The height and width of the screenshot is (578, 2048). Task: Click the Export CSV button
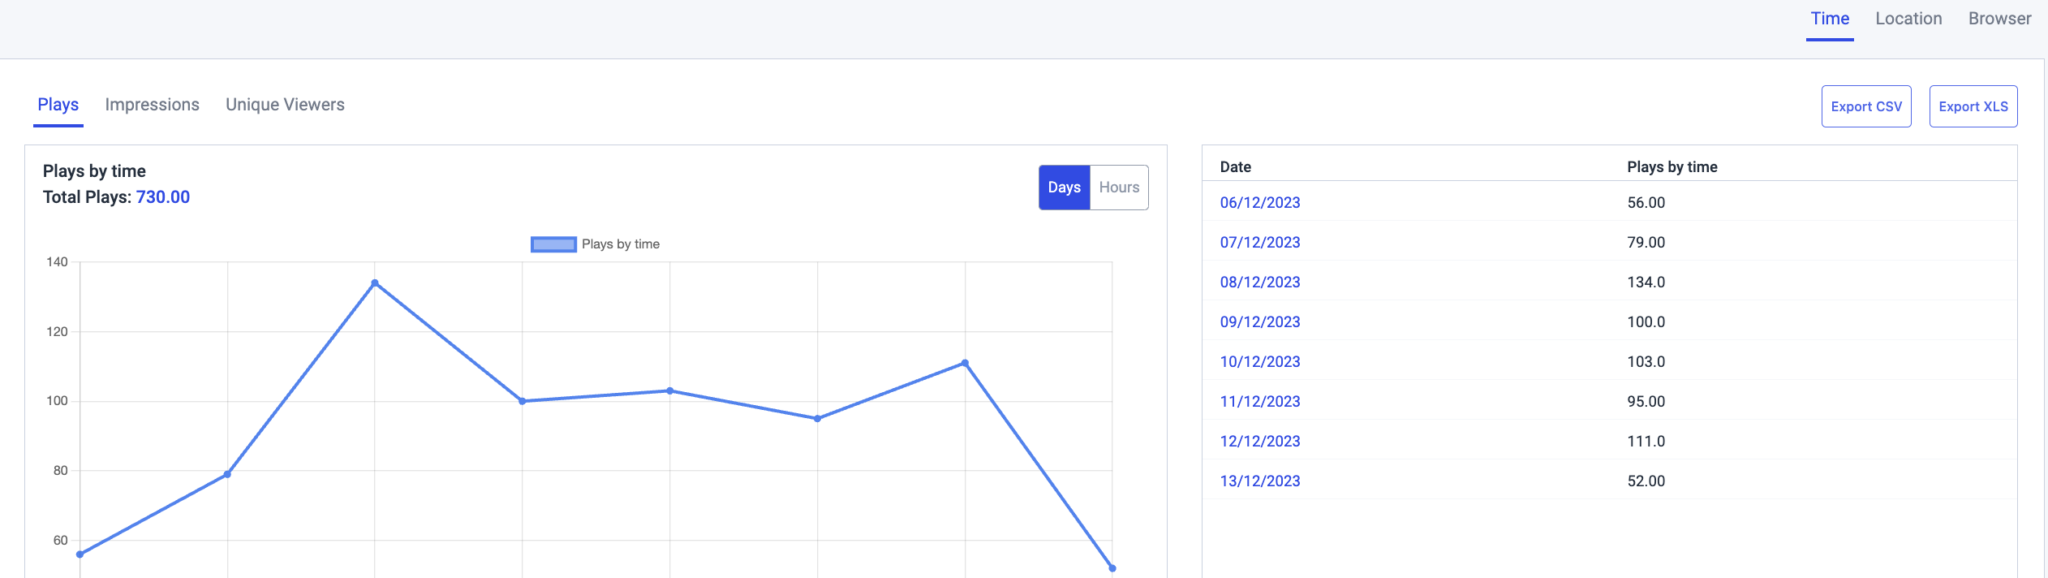[x=1866, y=107]
